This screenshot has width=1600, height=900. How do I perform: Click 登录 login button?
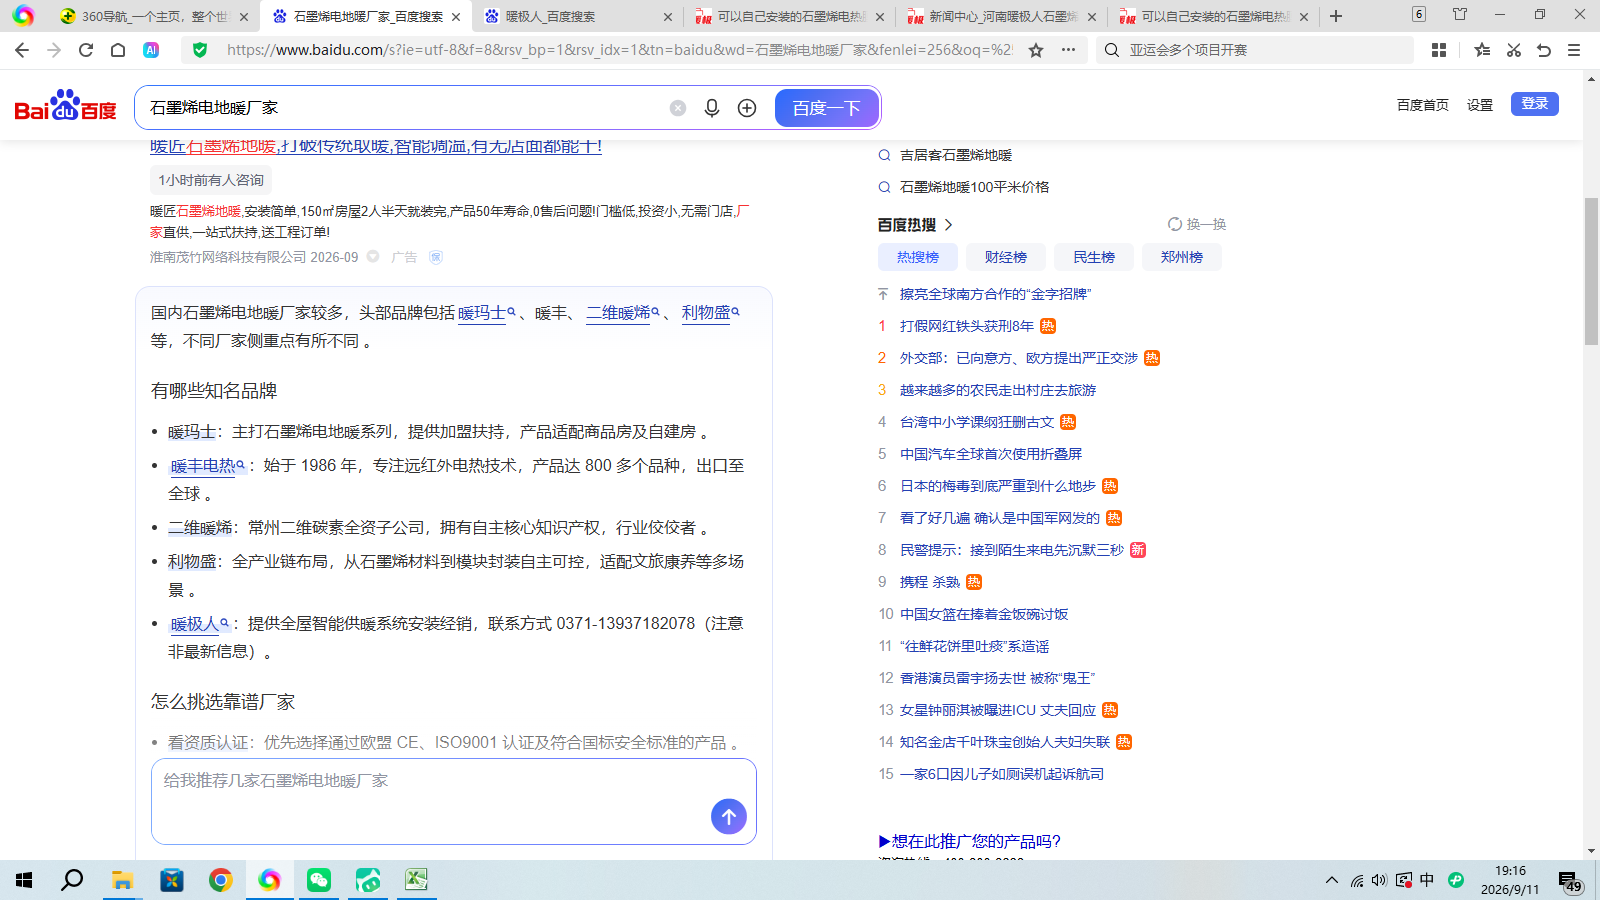pos(1535,104)
